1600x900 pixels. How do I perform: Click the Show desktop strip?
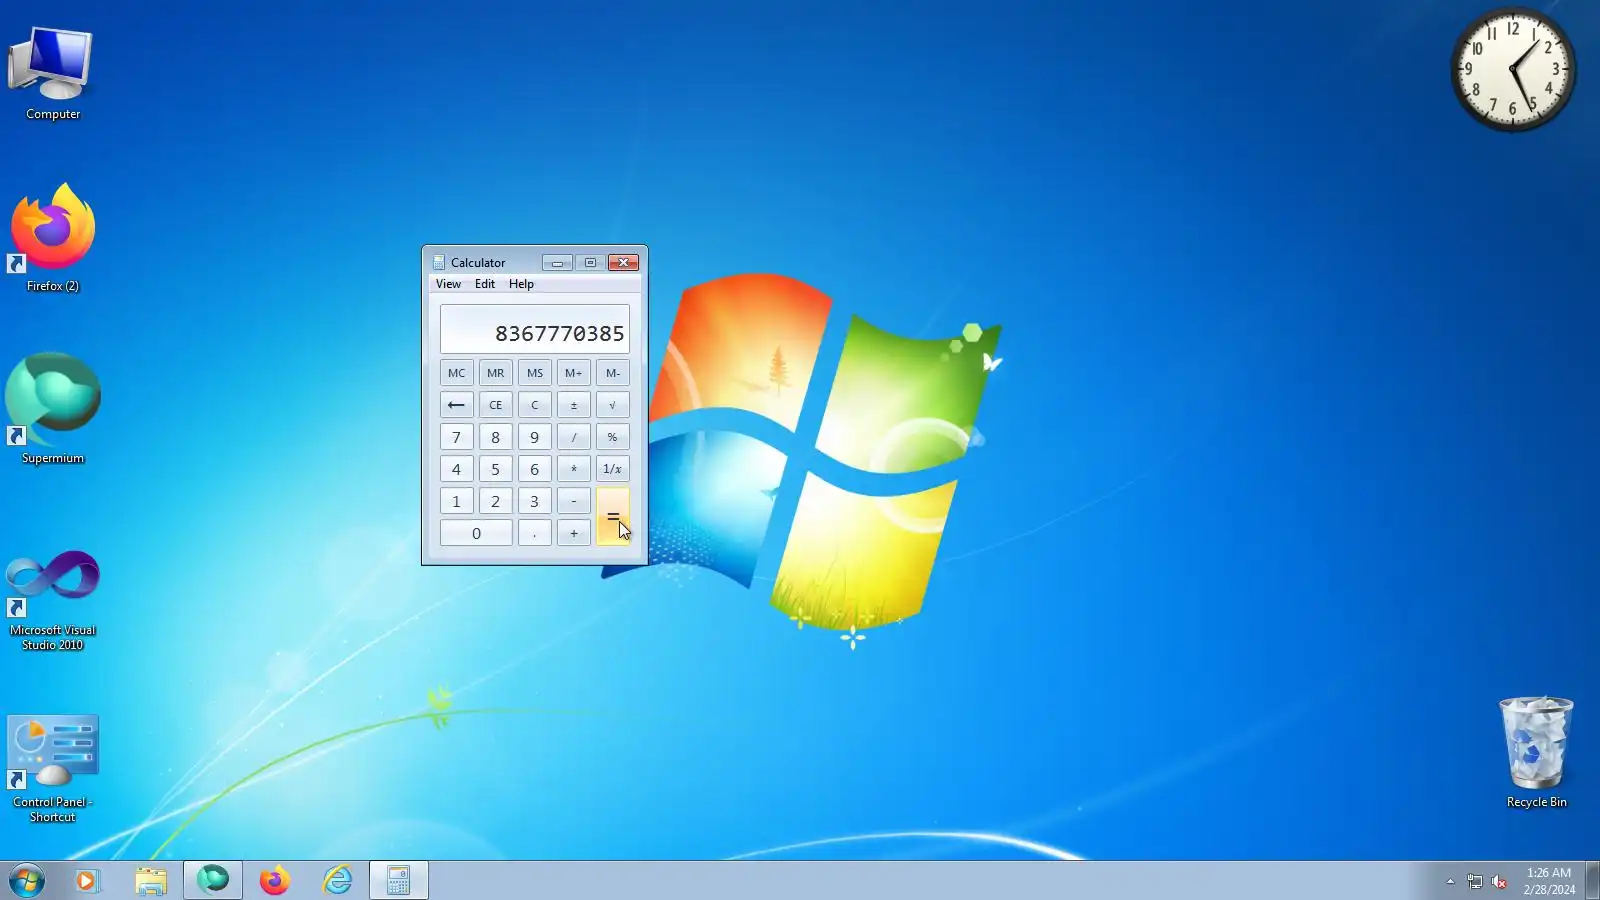(1592, 880)
